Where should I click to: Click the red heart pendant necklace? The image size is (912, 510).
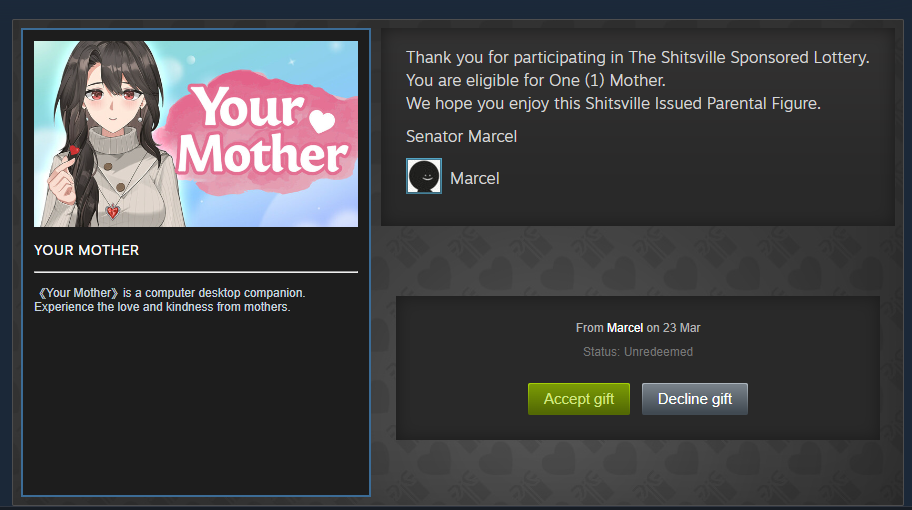113,211
